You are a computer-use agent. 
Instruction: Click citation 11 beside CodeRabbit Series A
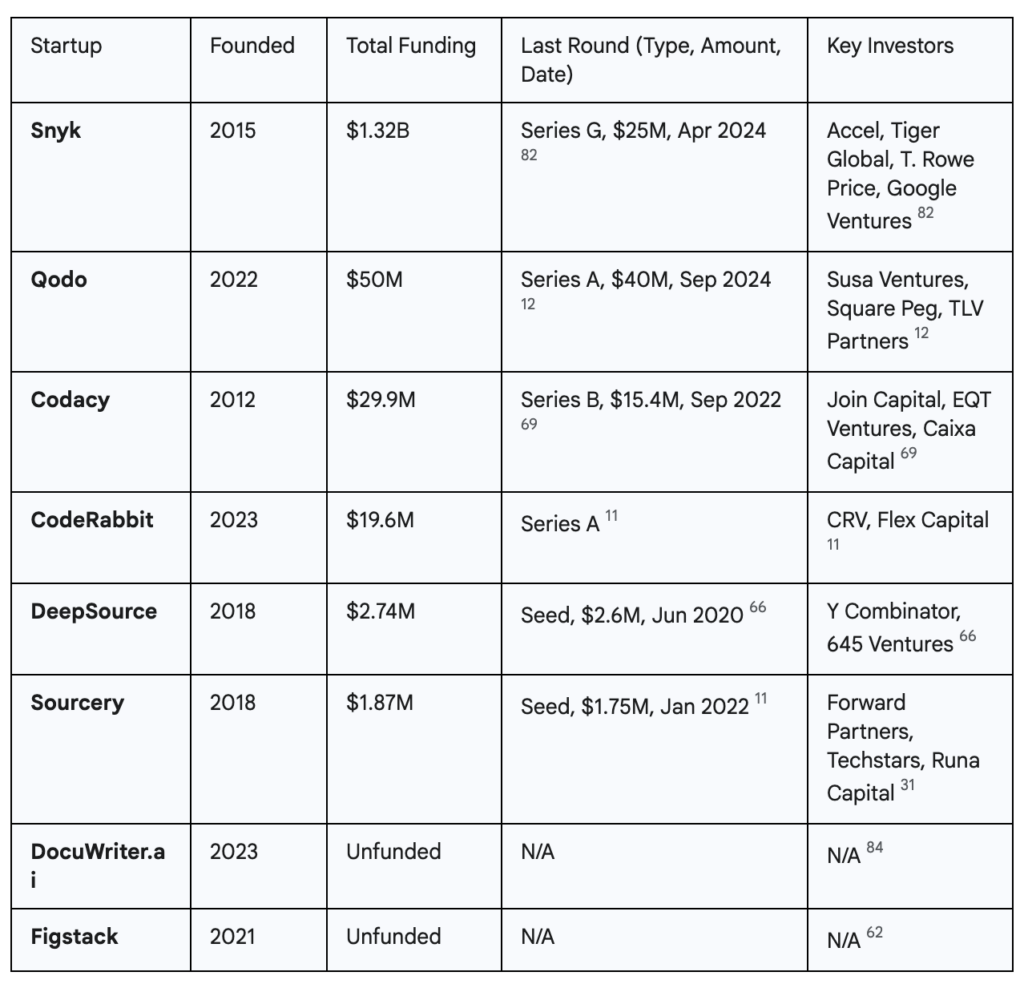pos(611,516)
